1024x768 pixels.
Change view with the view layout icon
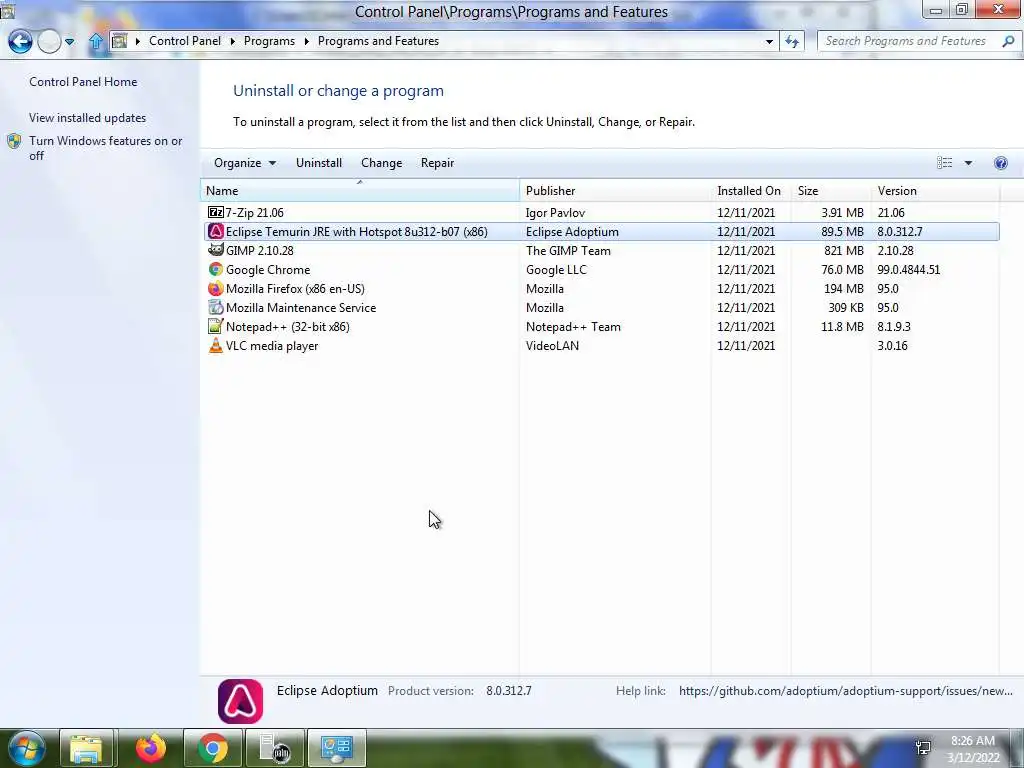click(x=944, y=163)
